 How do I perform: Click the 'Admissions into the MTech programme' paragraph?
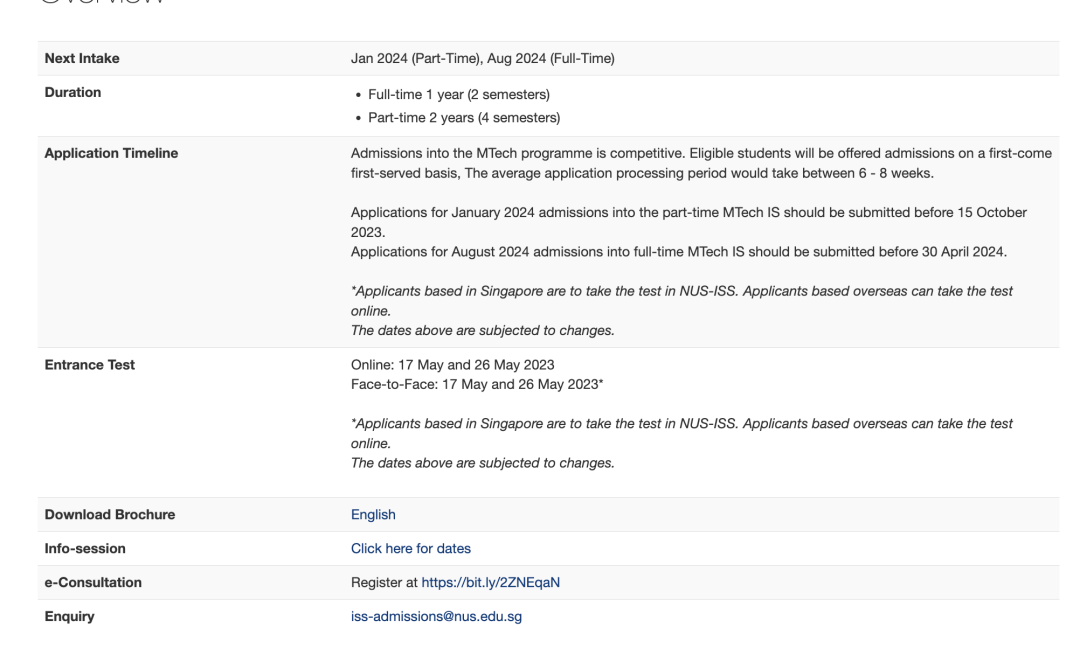pos(700,162)
